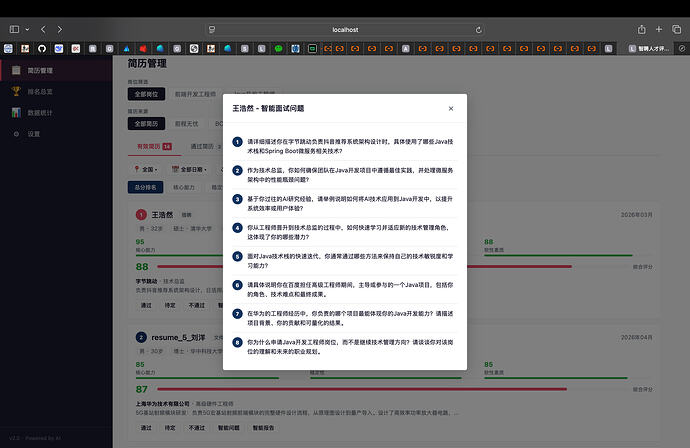Click interview question 6 about 百度 senior engineer
The width and height of the screenshot is (690, 448).
tap(345, 289)
